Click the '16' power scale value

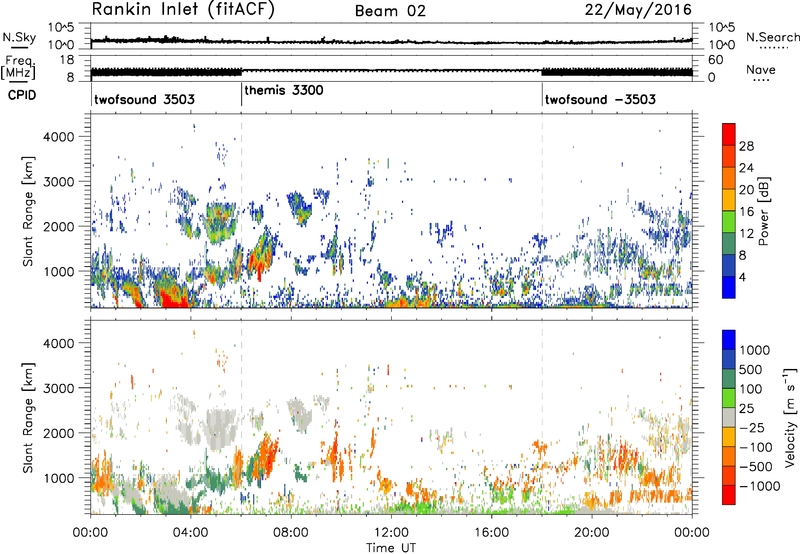(x=746, y=212)
